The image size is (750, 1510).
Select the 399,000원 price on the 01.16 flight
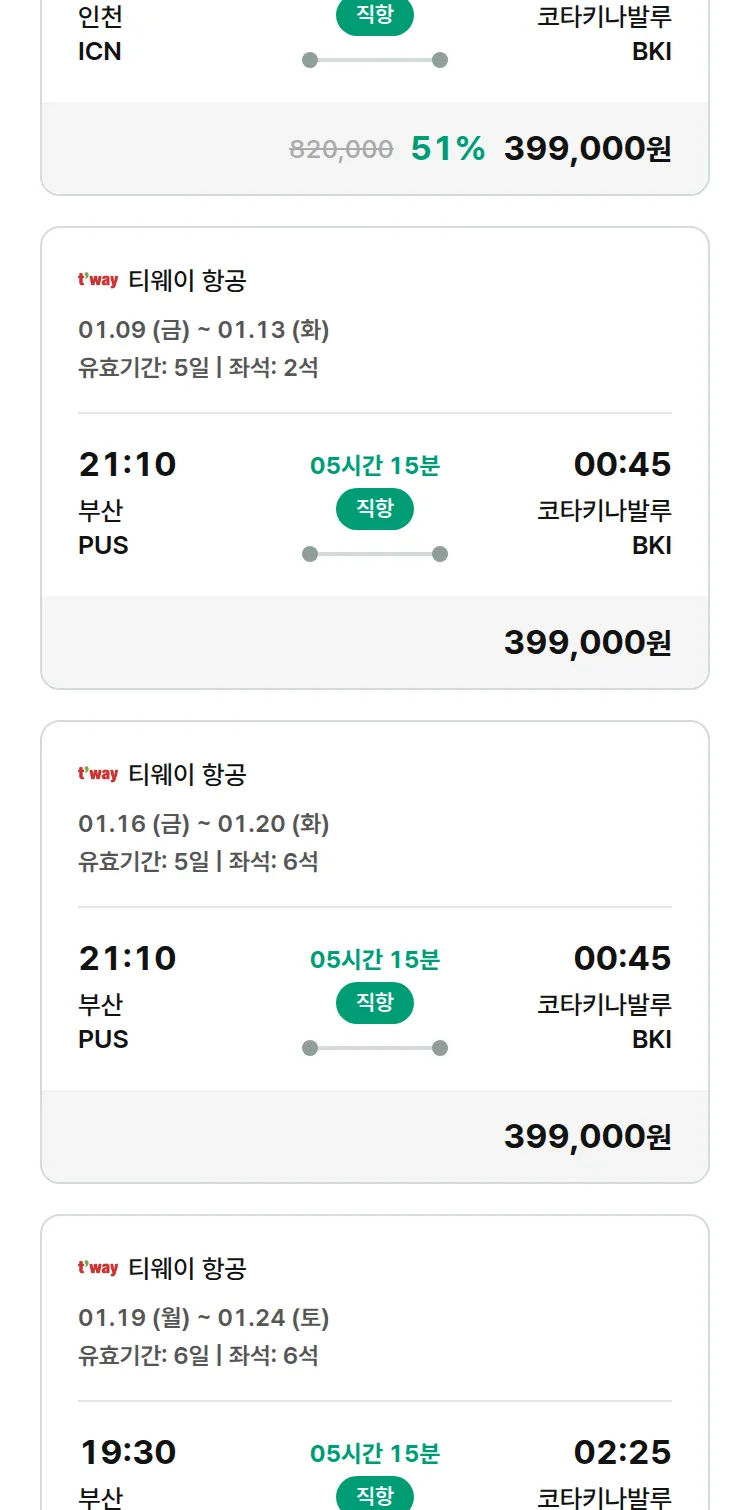click(587, 1137)
